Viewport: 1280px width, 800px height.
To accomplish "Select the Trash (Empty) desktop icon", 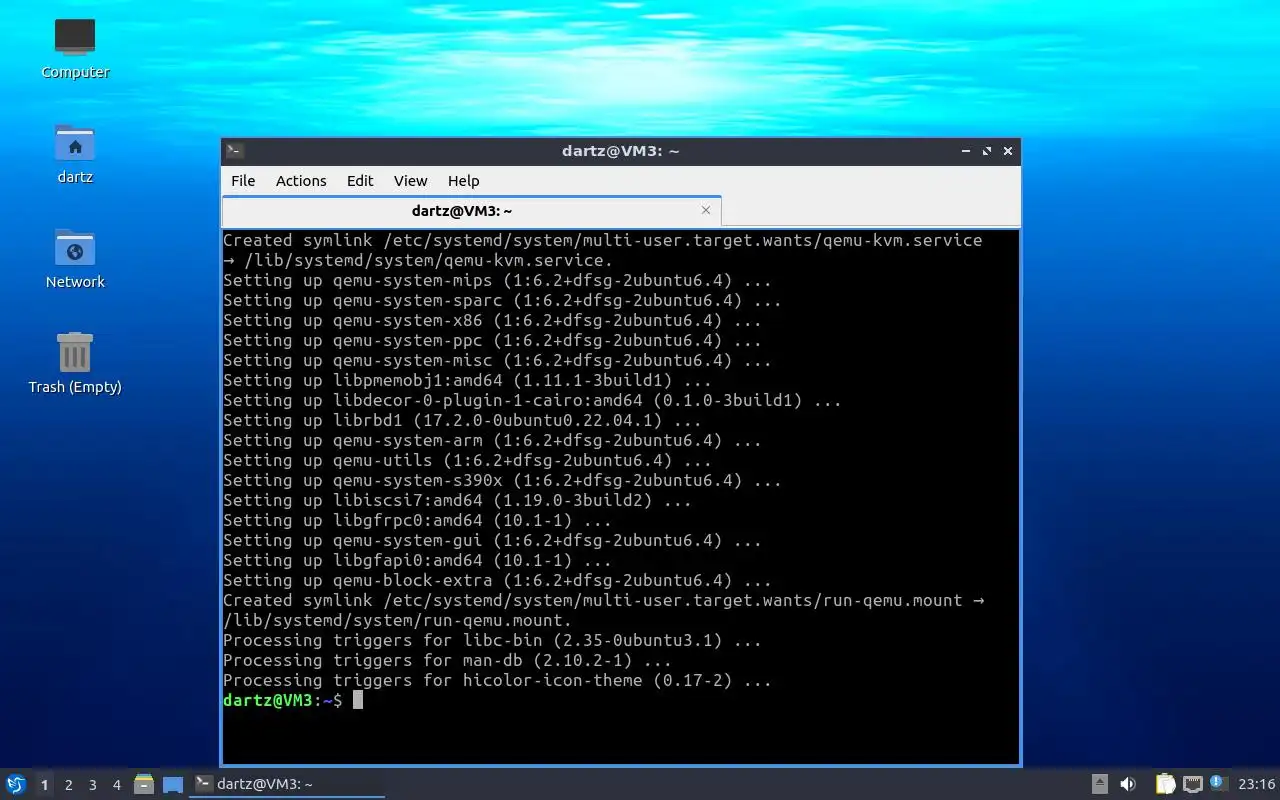I will (75, 363).
